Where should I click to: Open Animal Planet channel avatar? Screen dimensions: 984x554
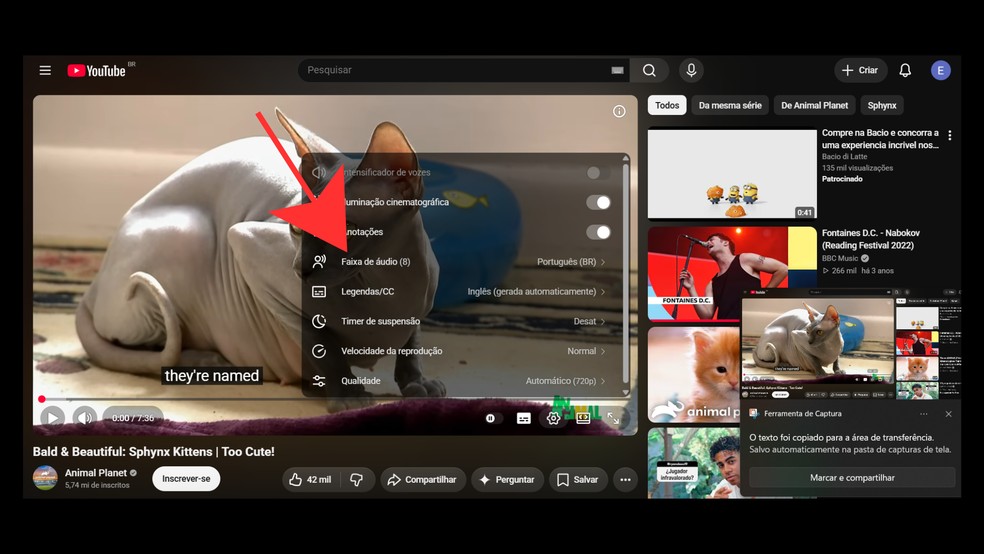tap(45, 478)
